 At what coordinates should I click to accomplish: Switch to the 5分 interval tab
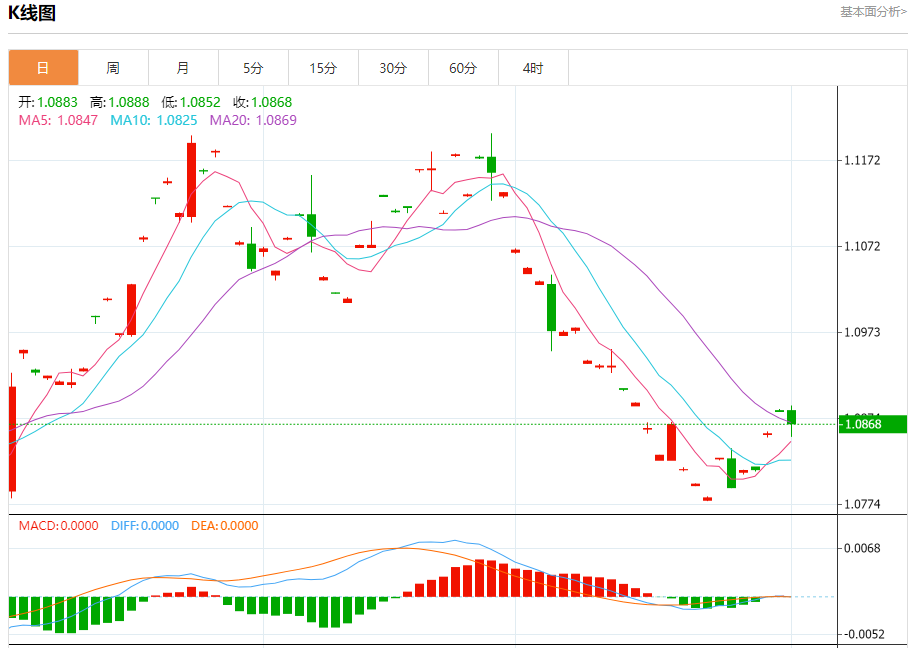tap(253, 68)
